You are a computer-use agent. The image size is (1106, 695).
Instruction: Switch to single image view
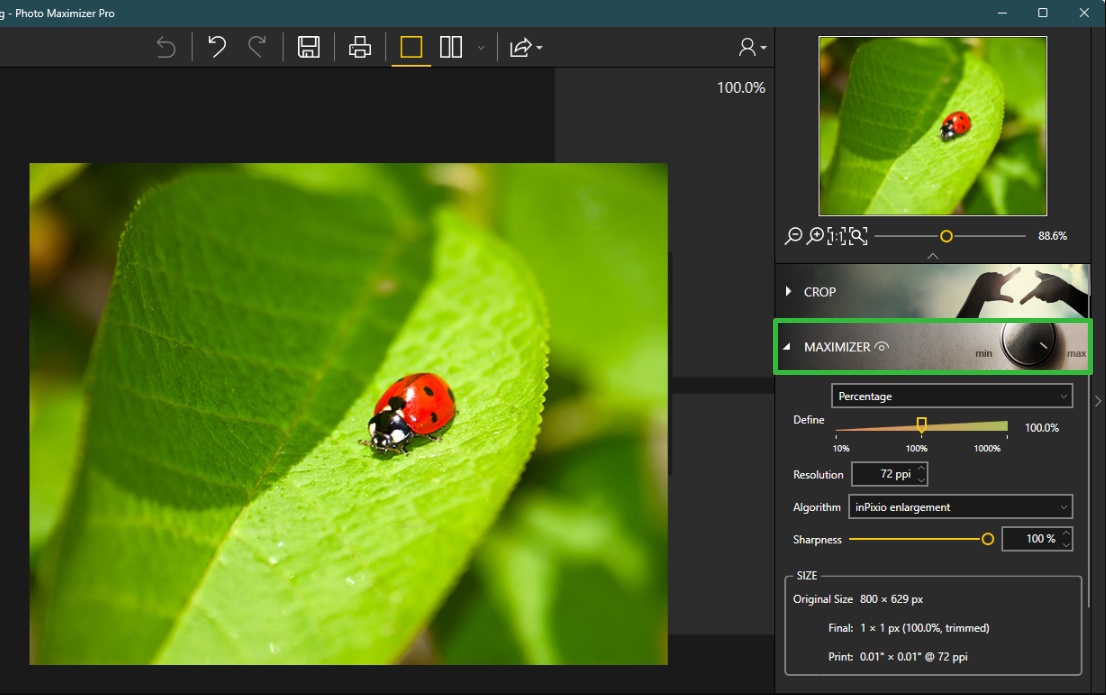tap(411, 47)
